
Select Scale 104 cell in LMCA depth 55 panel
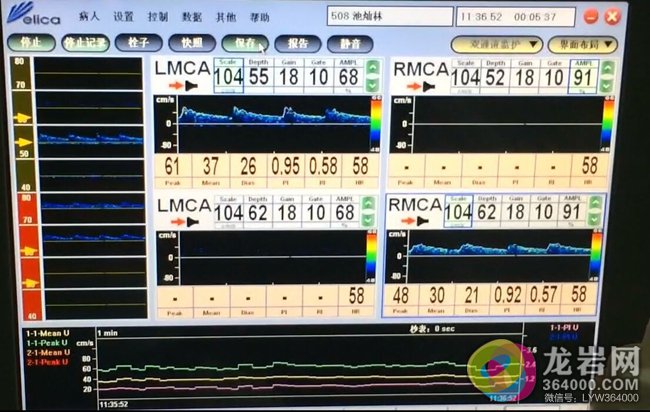click(x=228, y=76)
